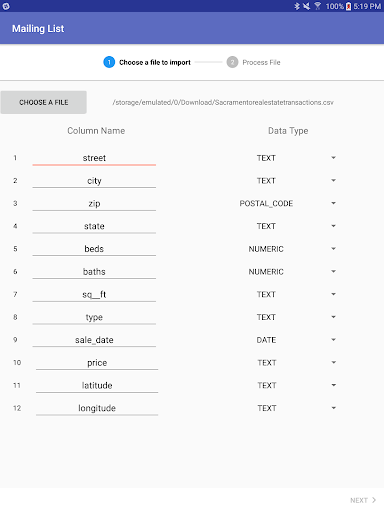Image resolution: width=384 pixels, height=512 pixels.
Task: Tap the Bluetooth status bar icon
Action: pyautogui.click(x=297, y=6)
